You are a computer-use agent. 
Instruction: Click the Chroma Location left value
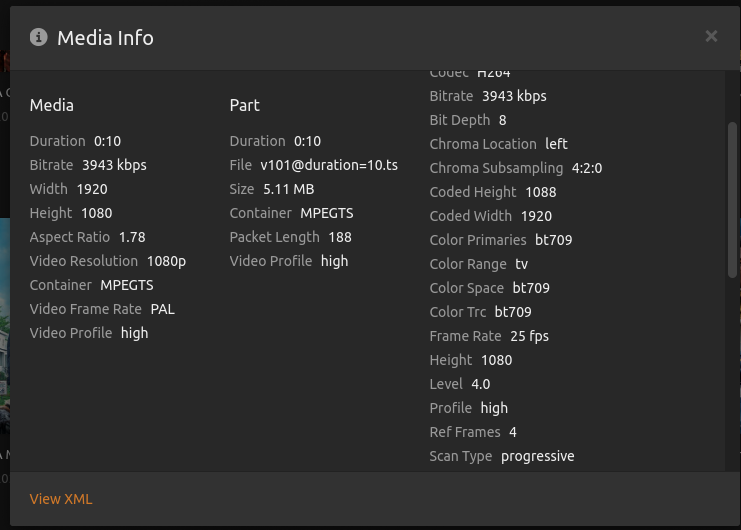[x=556, y=144]
